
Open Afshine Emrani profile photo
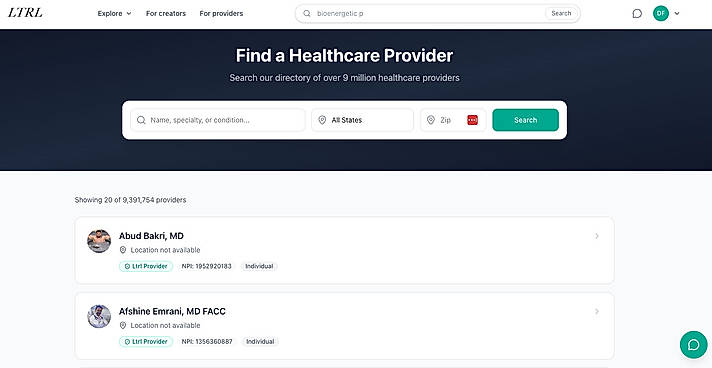pos(99,317)
